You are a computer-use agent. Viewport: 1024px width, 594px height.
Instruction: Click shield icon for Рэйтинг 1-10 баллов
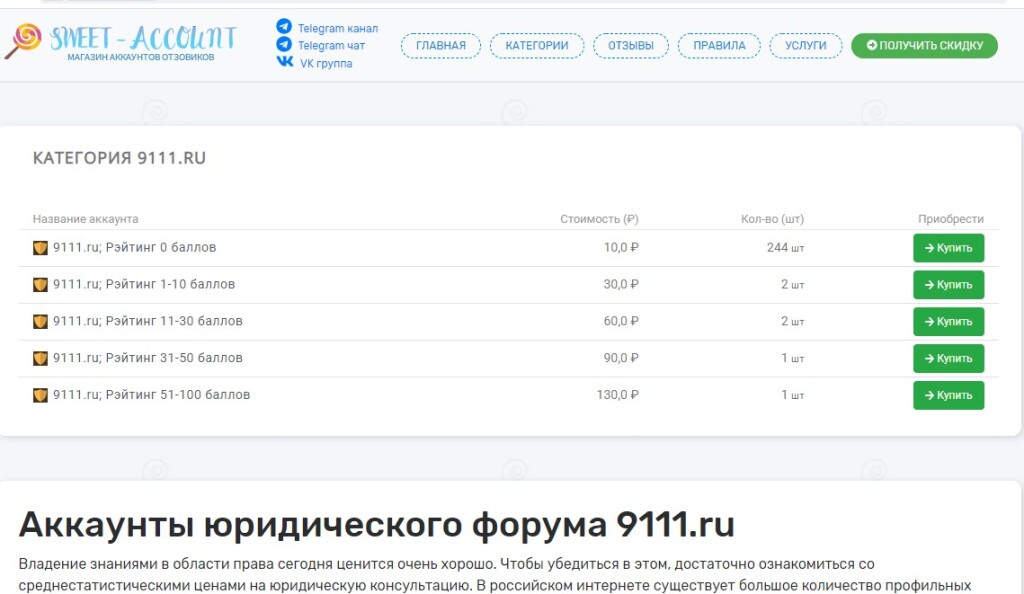click(40, 285)
